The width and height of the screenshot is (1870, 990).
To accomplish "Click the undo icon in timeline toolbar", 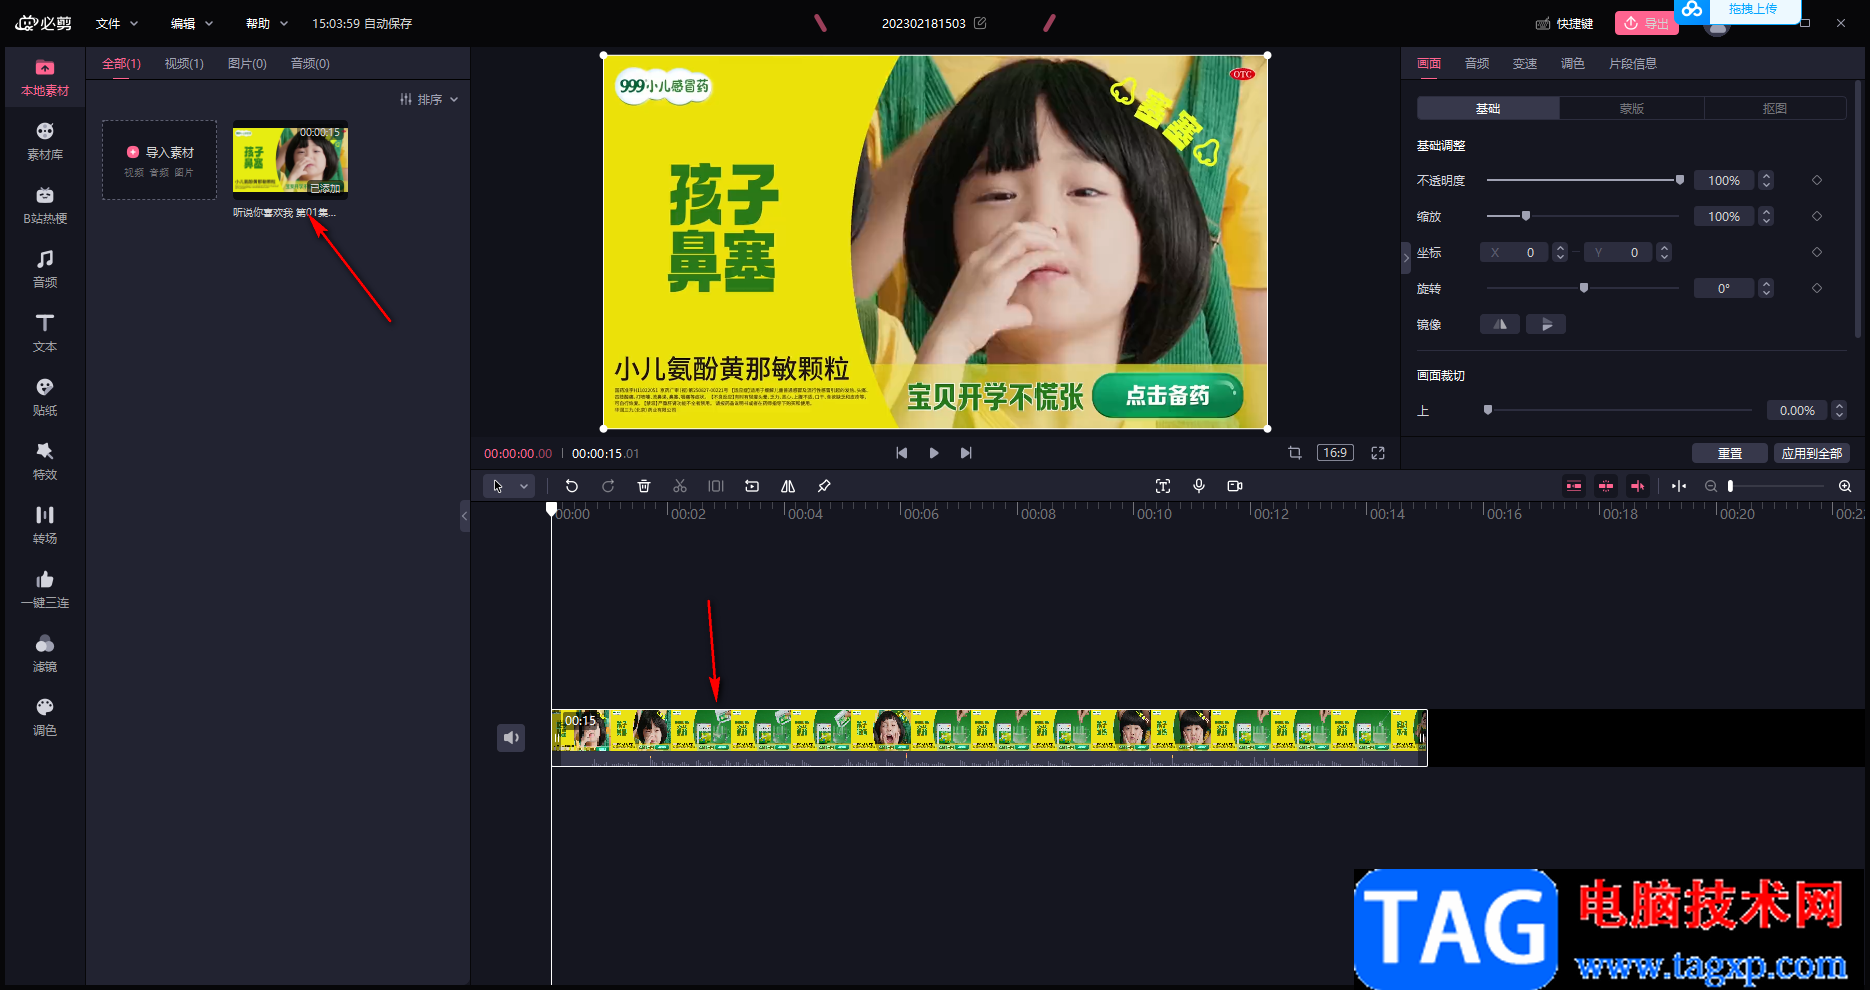I will coord(572,486).
